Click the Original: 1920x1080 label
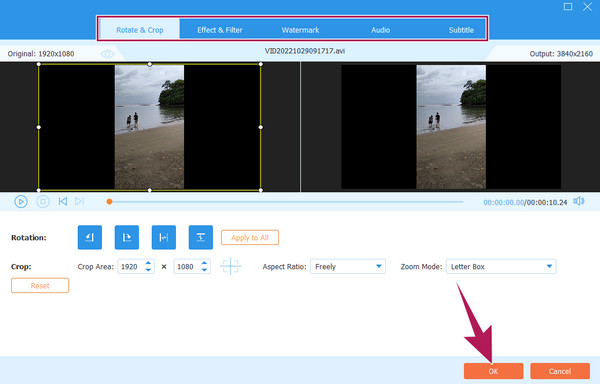 pyautogui.click(x=41, y=54)
